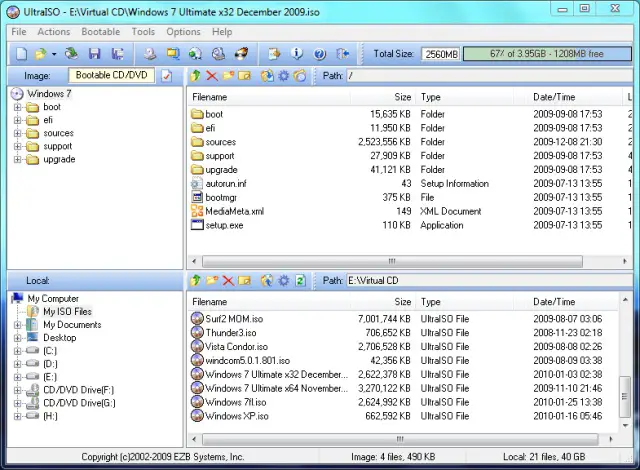640x470 pixels.
Task: Select setup.exe in the image file list
Action: (224, 225)
